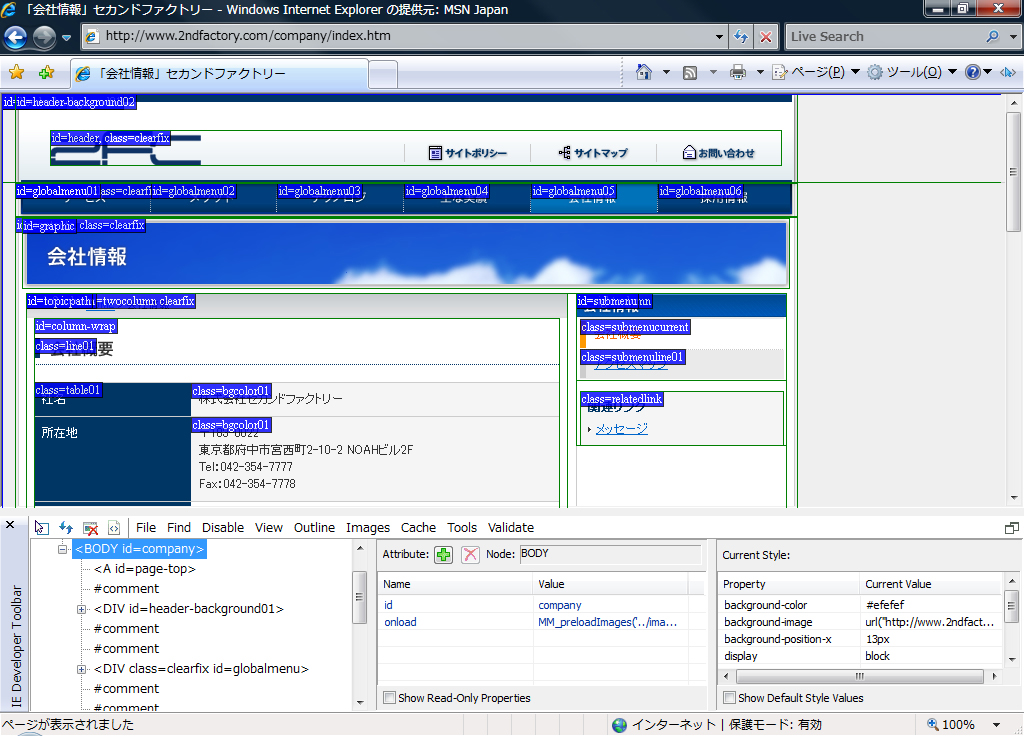Image resolution: width=1024 pixels, height=736 pixels.
Task: Enable Show Read-Only Properties checkbox
Action: [x=389, y=697]
